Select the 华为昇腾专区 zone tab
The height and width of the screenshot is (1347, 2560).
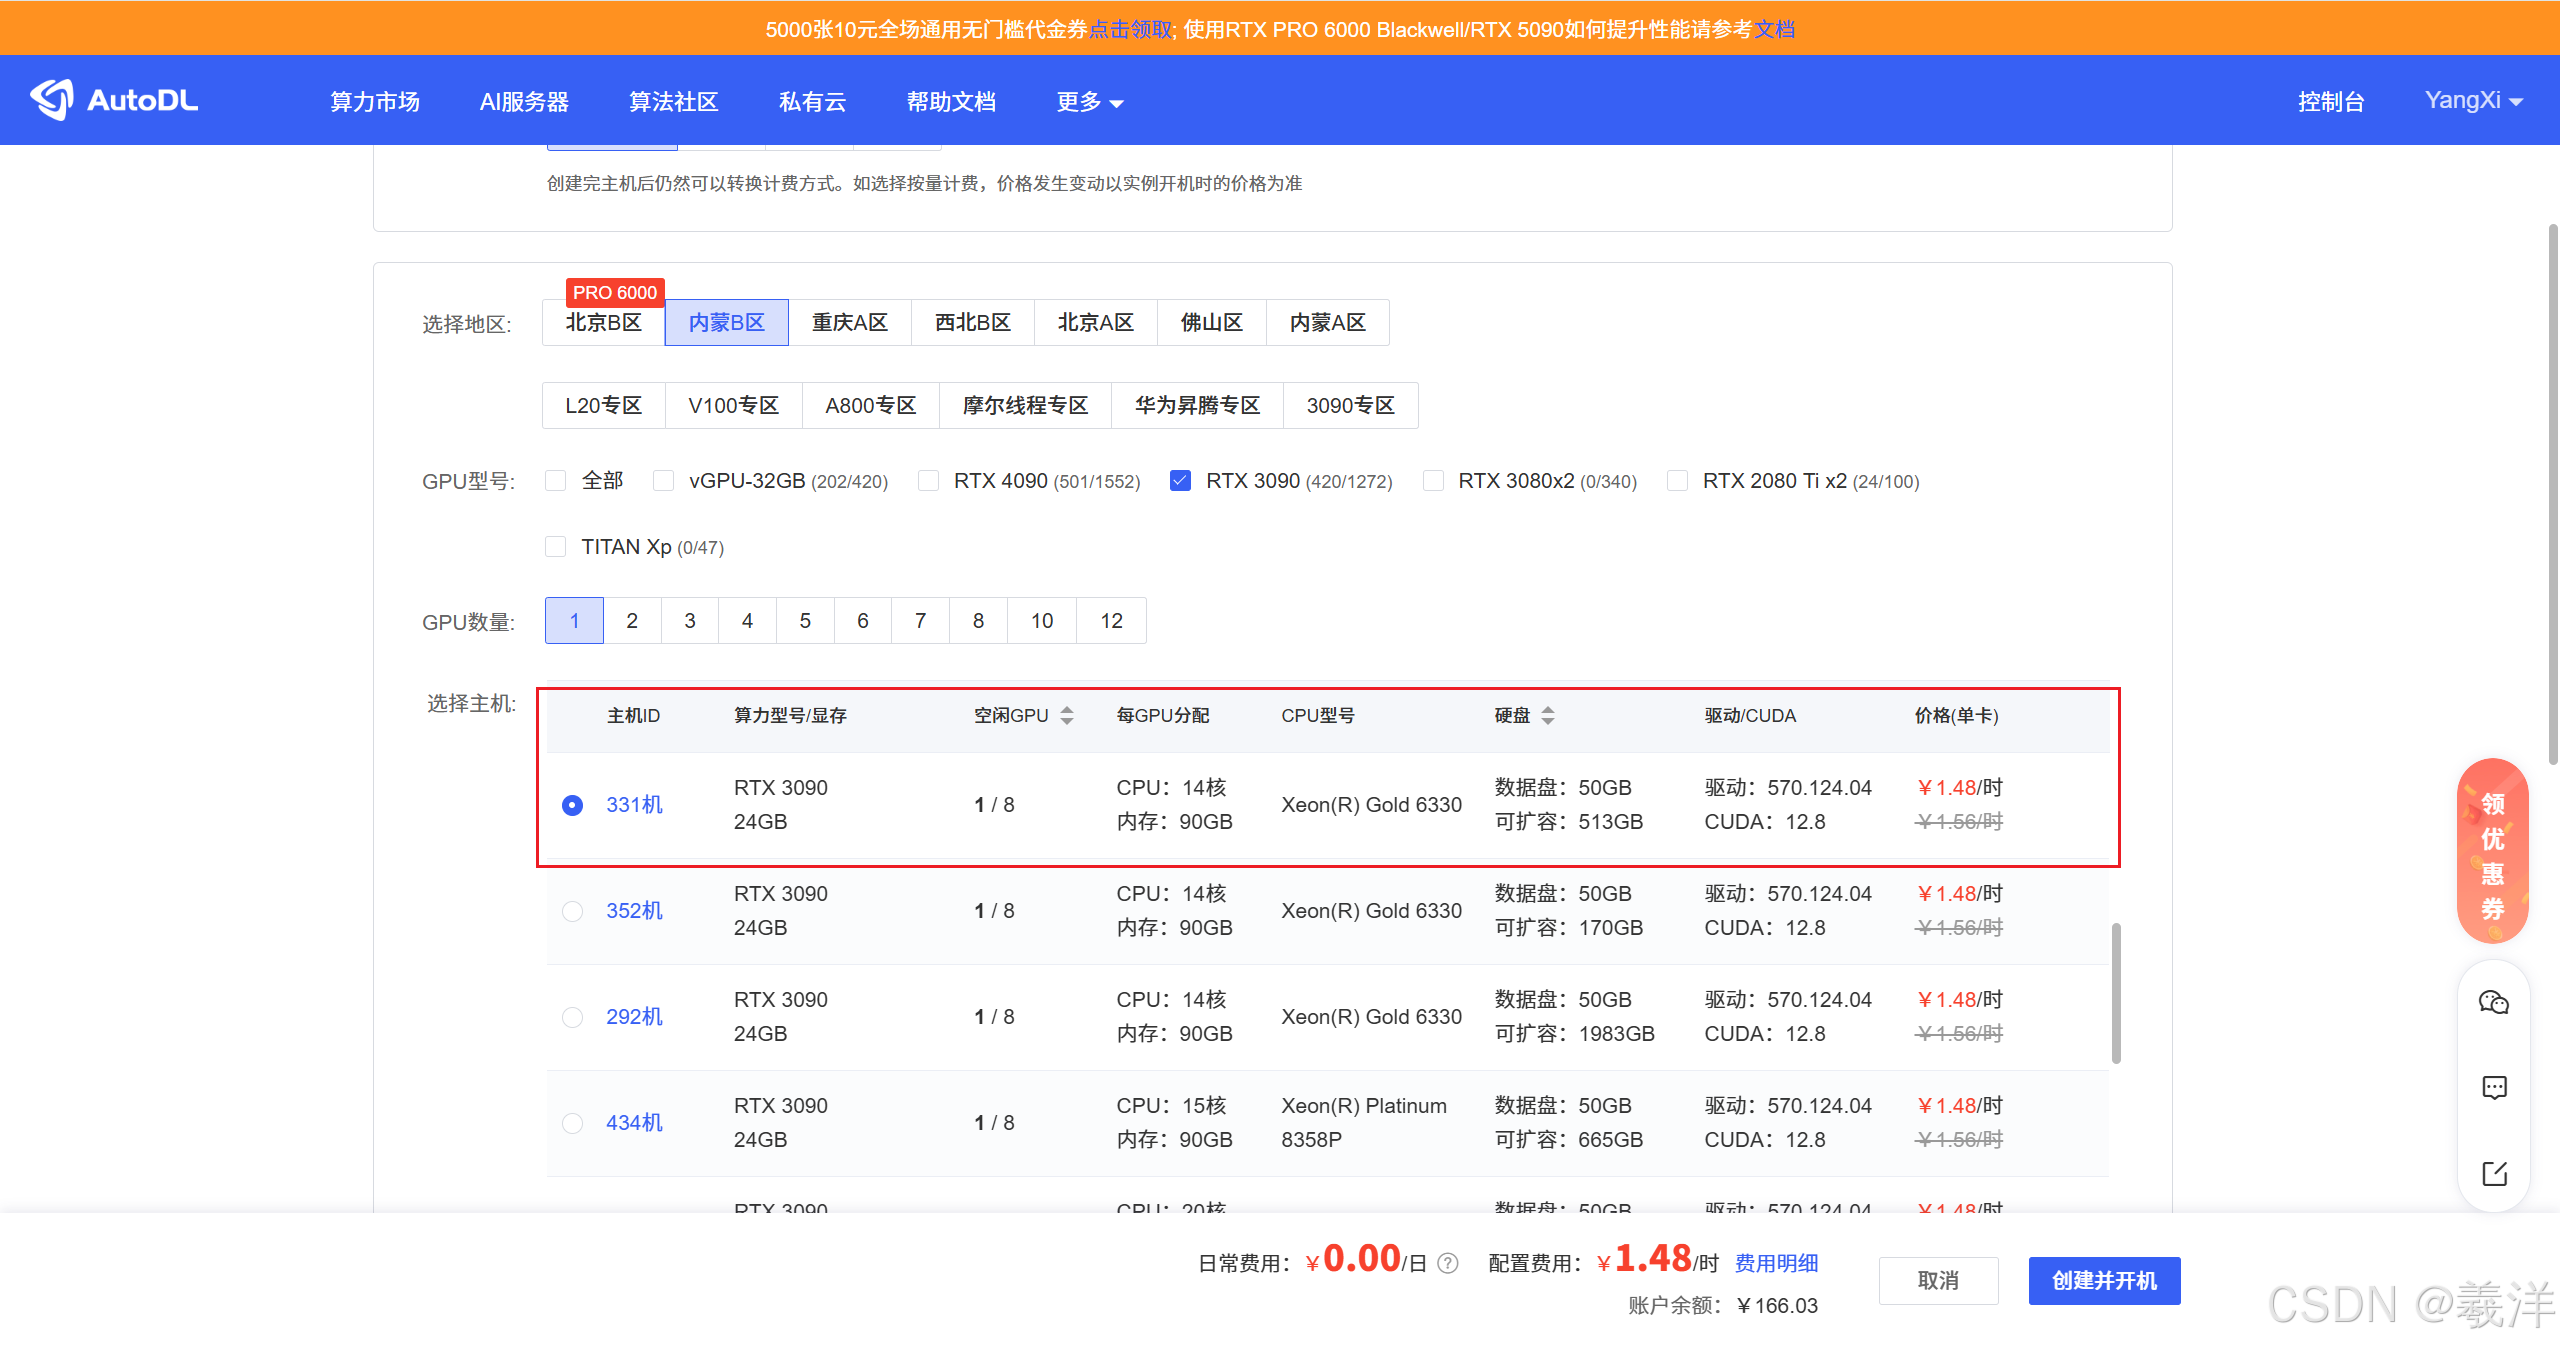pos(1198,406)
